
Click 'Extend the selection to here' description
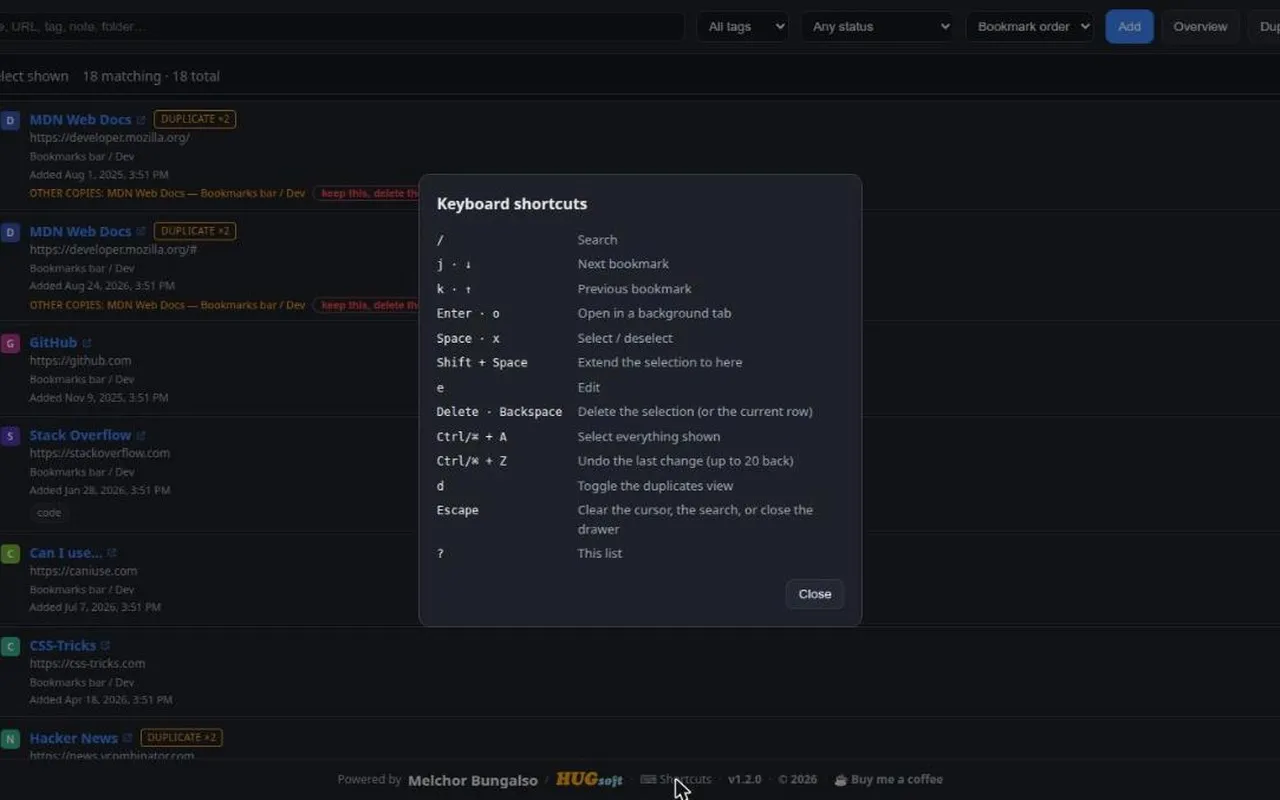point(660,362)
